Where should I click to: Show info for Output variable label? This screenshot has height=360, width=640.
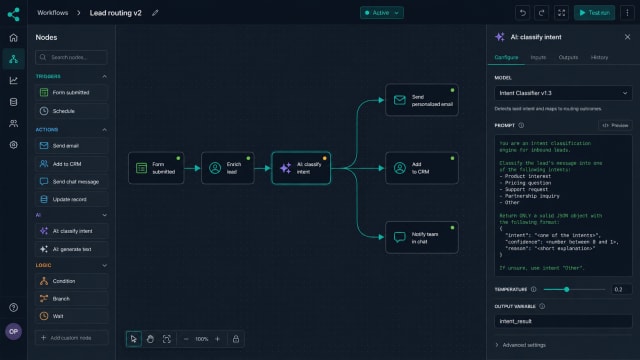coord(542,306)
